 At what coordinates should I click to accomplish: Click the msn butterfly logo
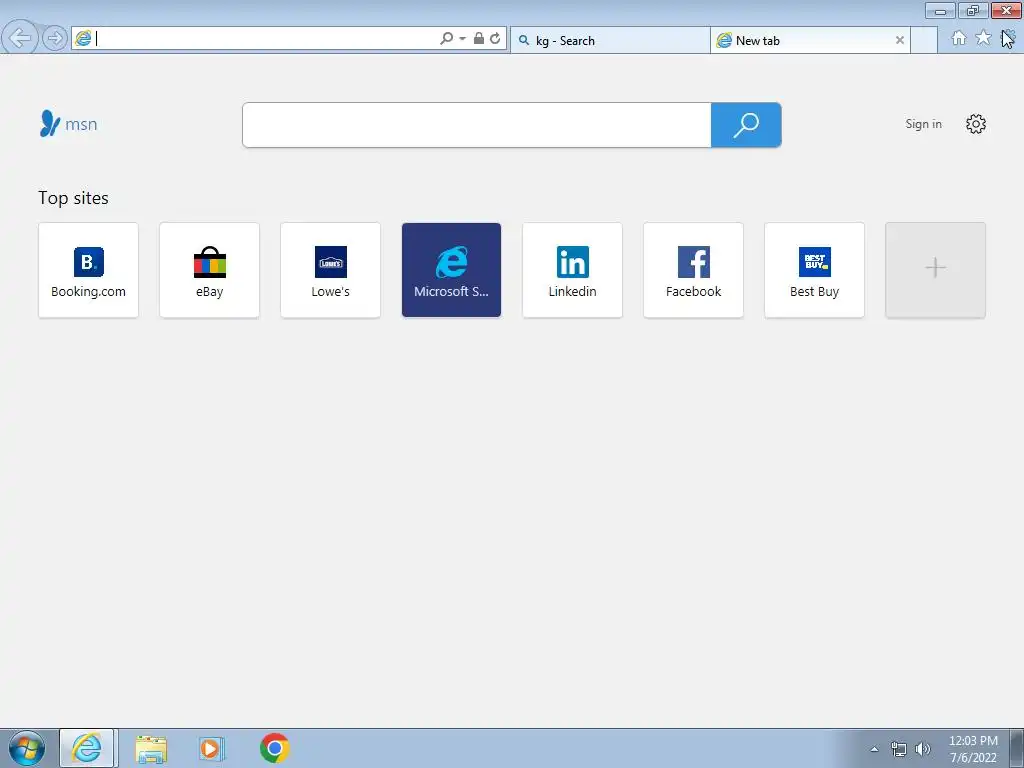[x=69, y=123]
